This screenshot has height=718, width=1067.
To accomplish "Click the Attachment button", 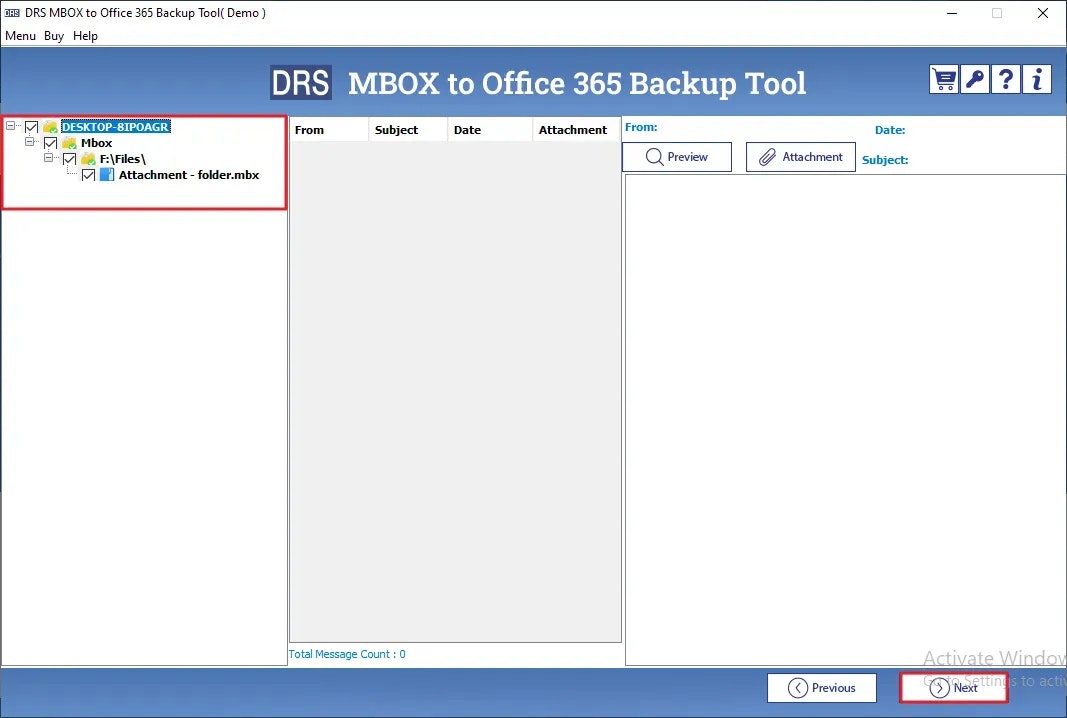I will click(x=801, y=157).
